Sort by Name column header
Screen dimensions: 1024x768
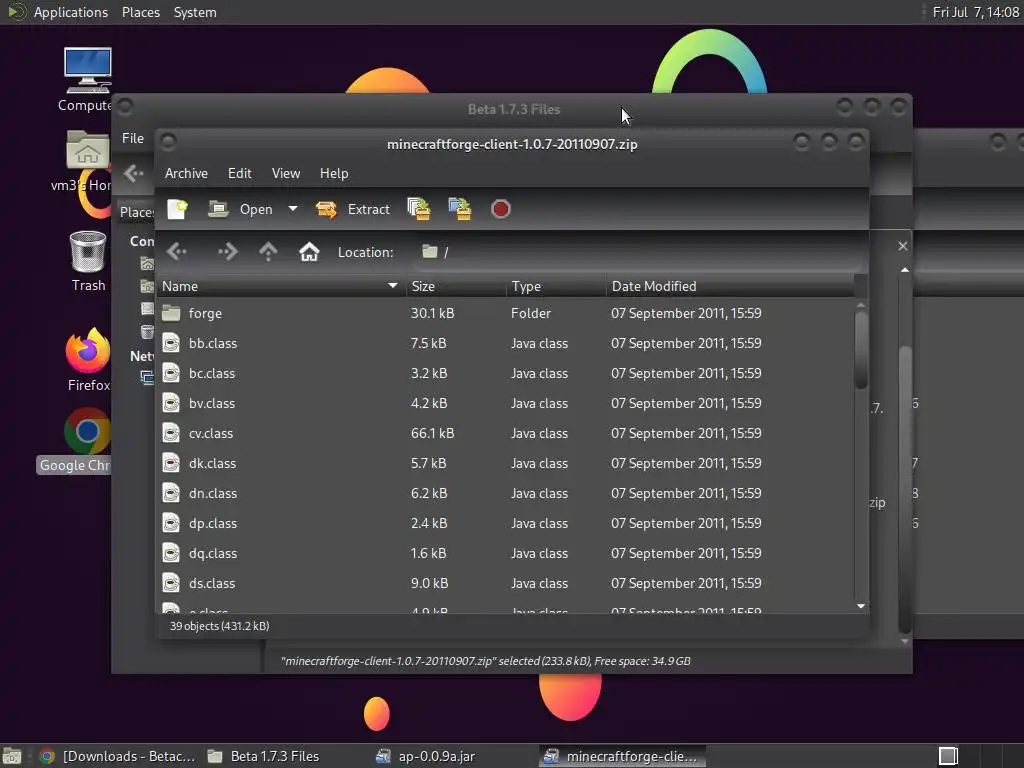click(x=280, y=286)
